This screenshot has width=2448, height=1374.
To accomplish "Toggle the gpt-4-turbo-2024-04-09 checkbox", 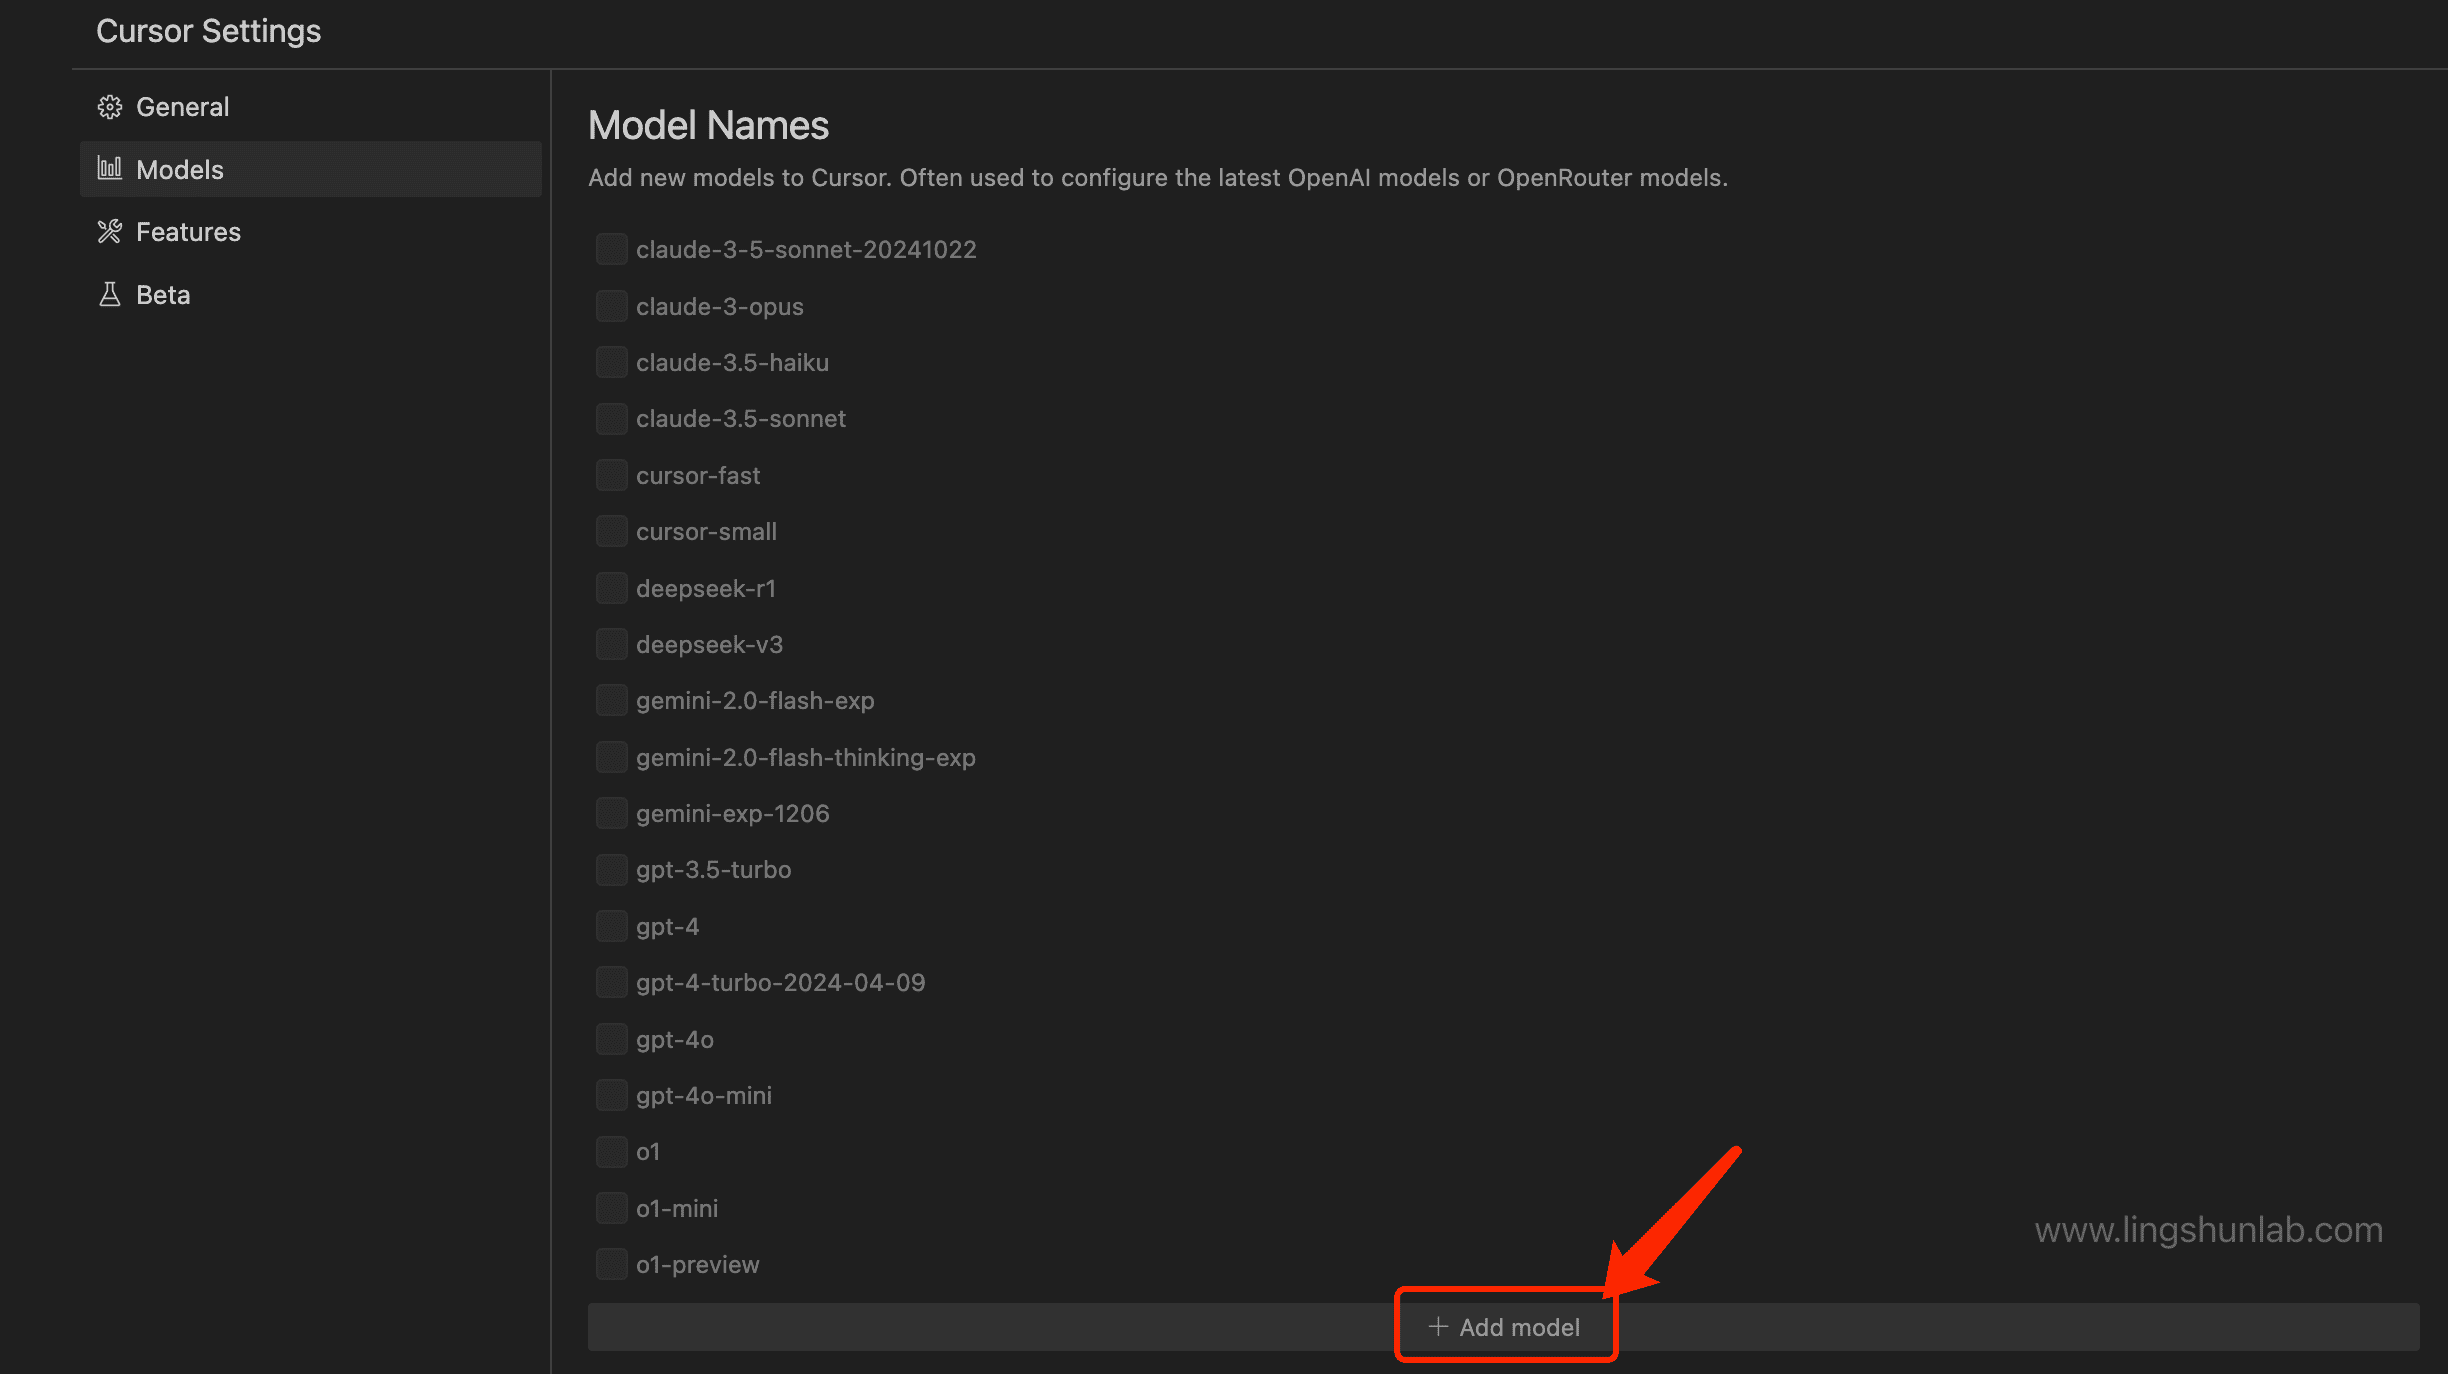I will [x=611, y=982].
